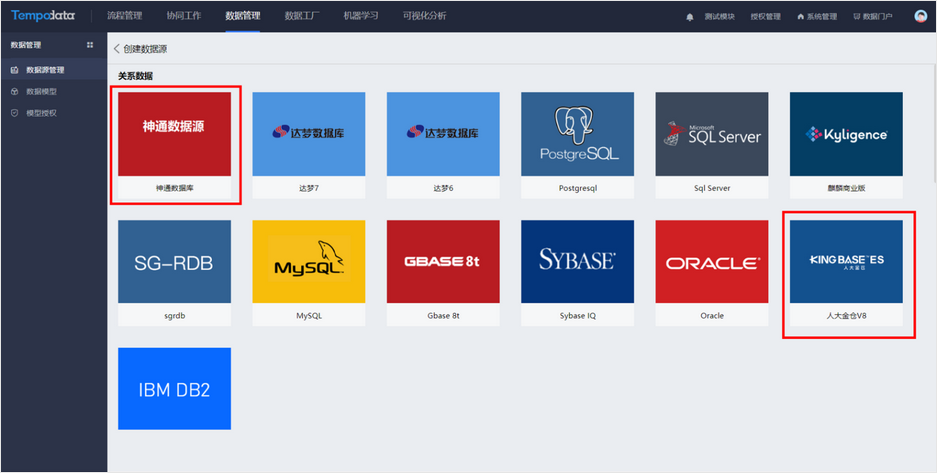The height and width of the screenshot is (474, 939).
Task: Select 模型授权 in the sidebar
Action: point(54,113)
